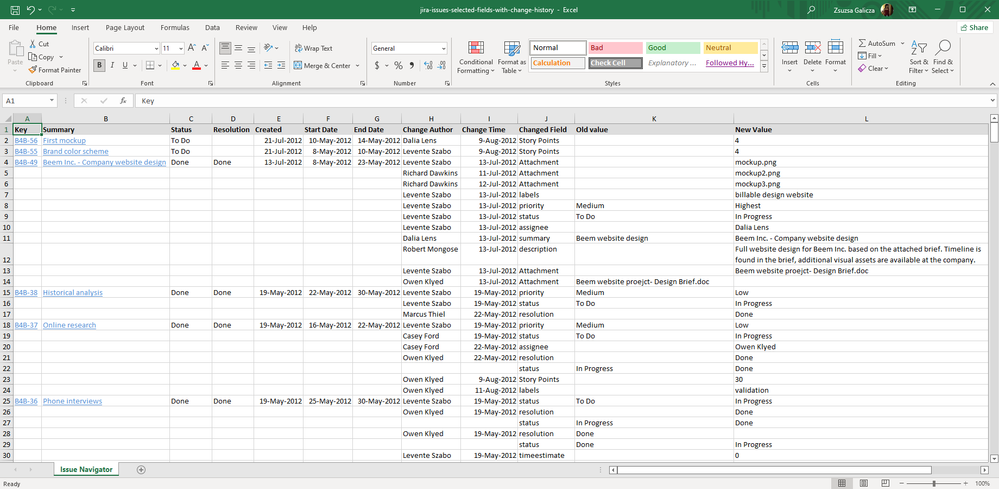
Task: Open the File menu
Action: (x=14, y=28)
